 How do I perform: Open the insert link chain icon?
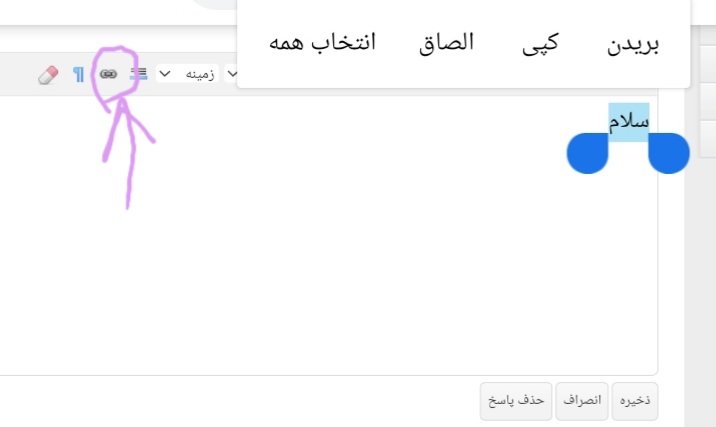(108, 74)
